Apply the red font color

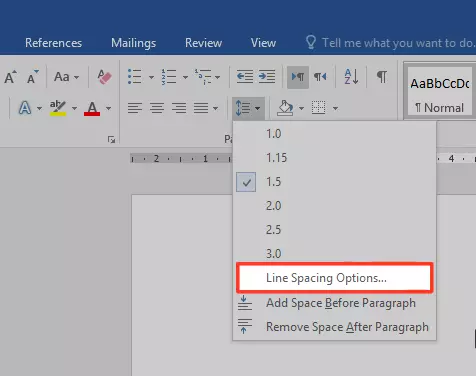coord(92,108)
